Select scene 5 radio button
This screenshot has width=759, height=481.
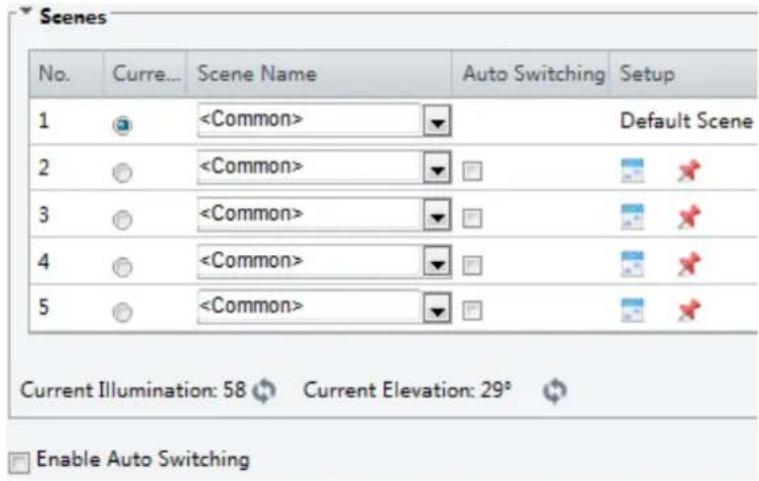click(122, 312)
